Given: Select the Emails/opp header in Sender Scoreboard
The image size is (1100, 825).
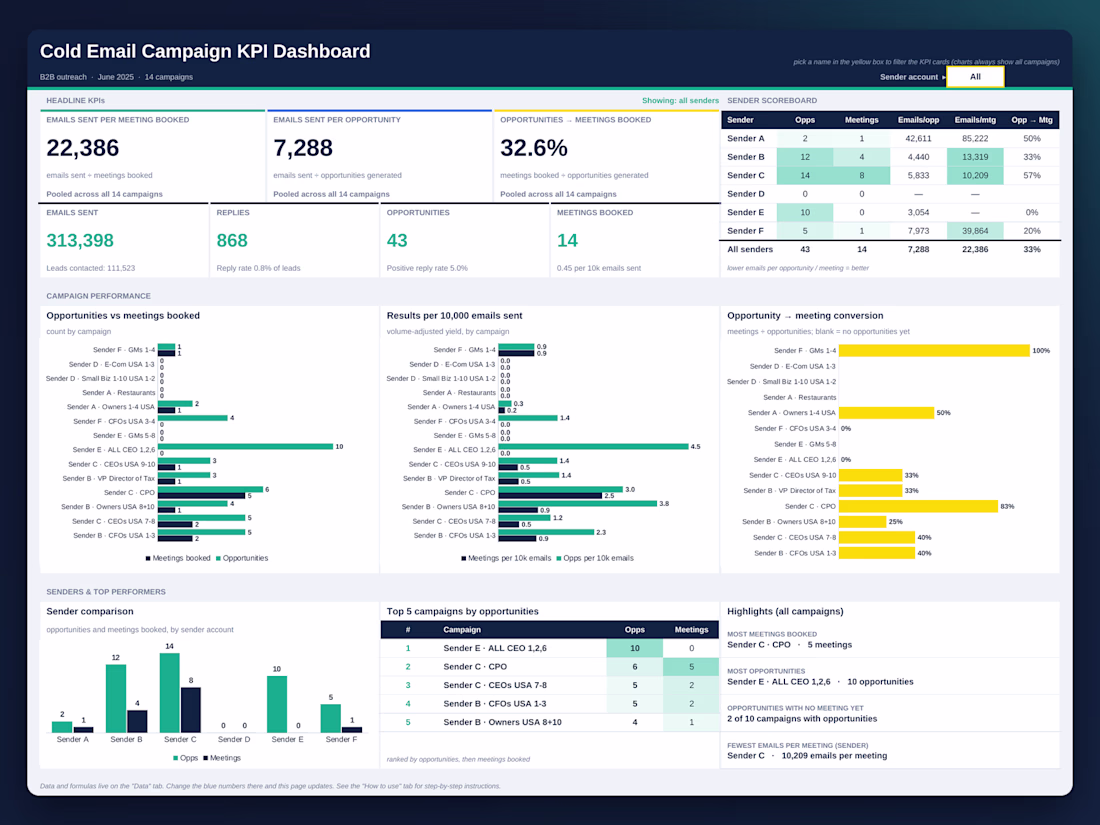Looking at the screenshot, I should pyautogui.click(x=918, y=120).
